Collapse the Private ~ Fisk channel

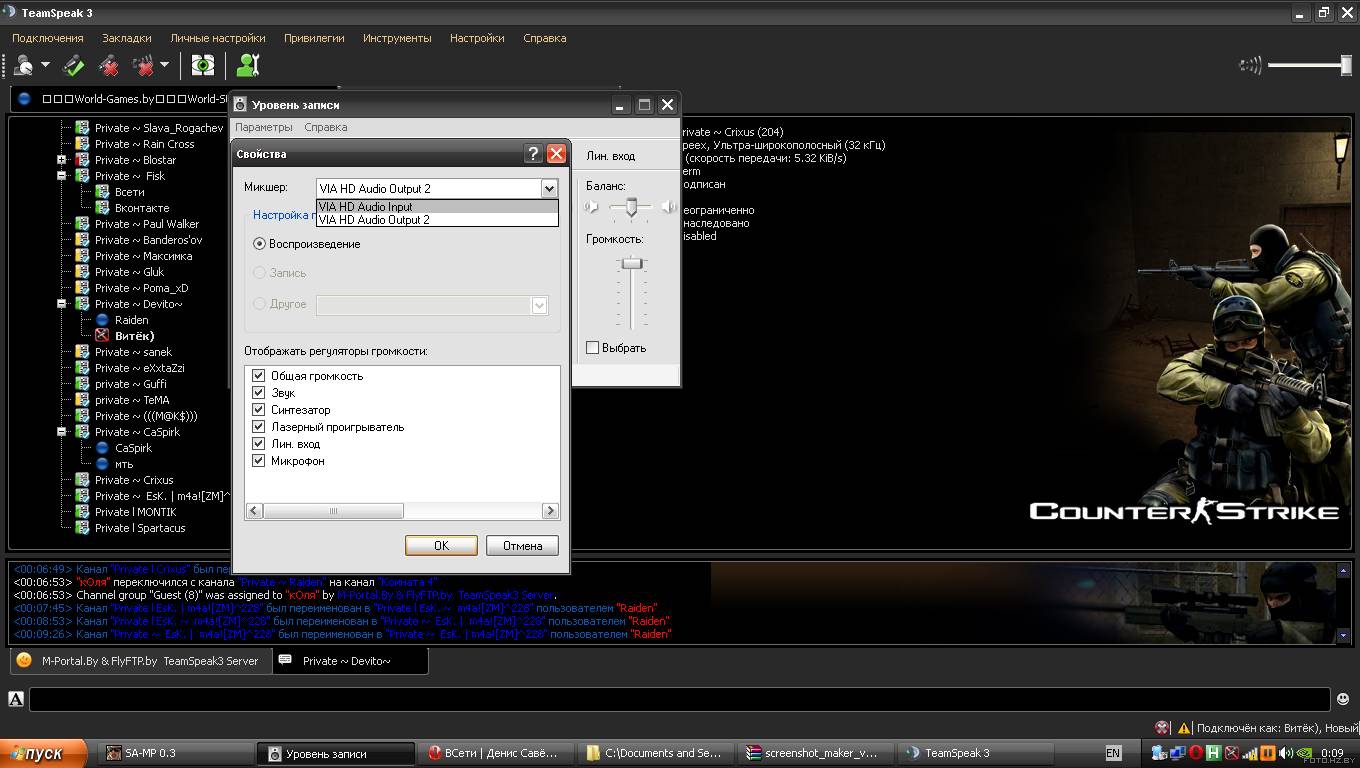[62, 176]
